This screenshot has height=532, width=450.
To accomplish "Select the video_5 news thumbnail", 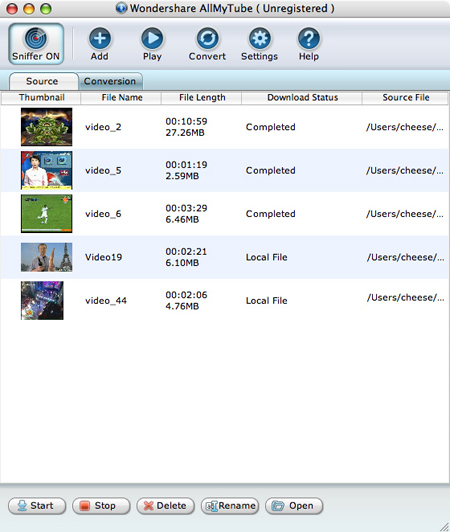I will tap(46, 170).
